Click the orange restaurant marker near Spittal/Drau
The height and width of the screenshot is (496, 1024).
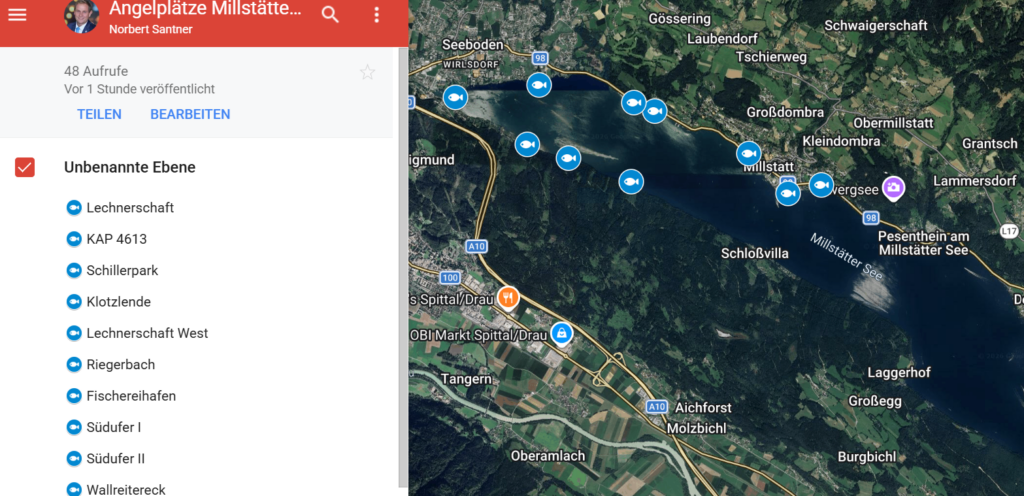pyautogui.click(x=509, y=296)
